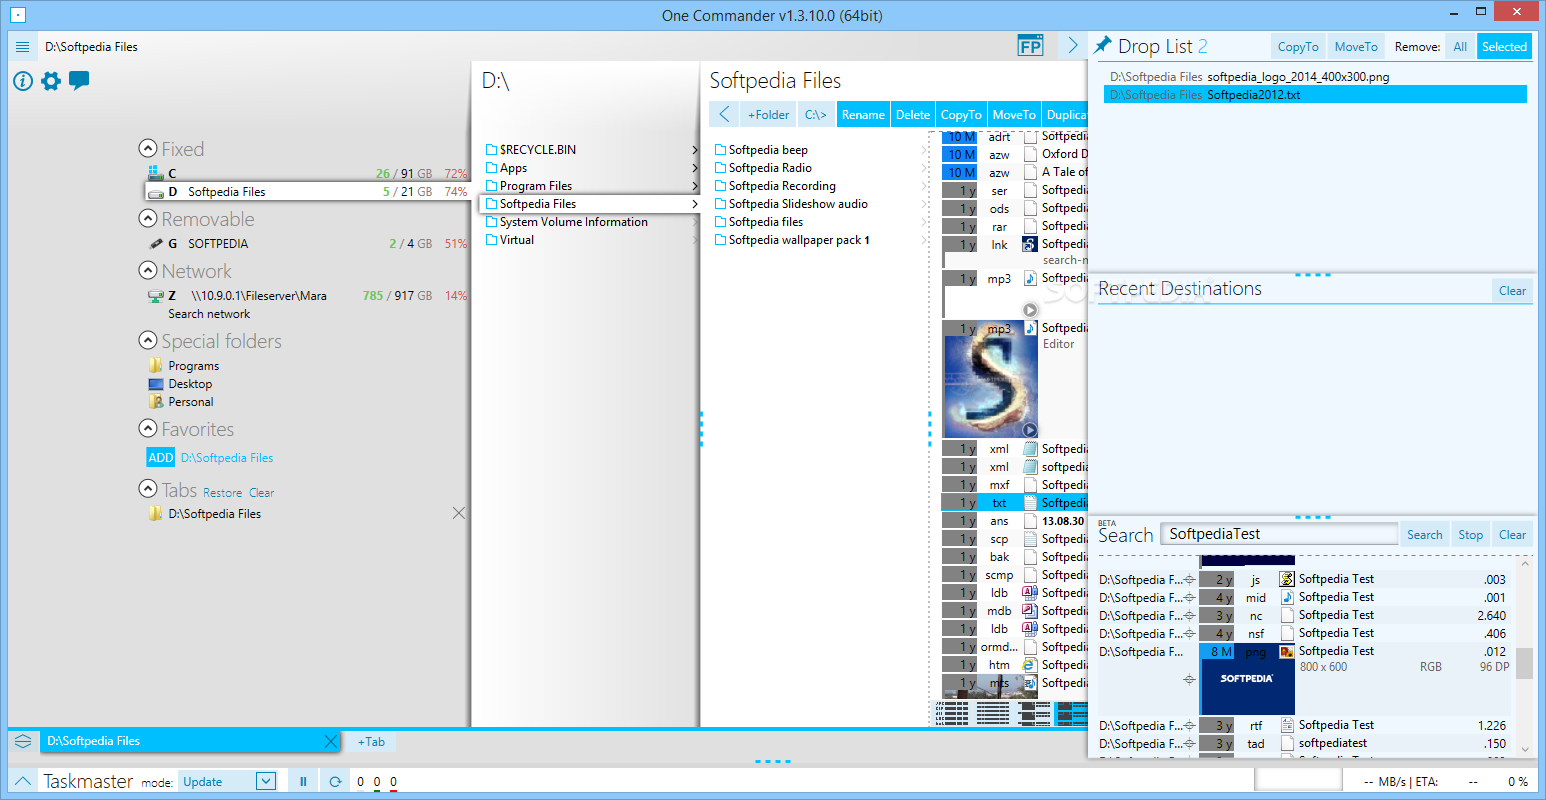1546x800 pixels.
Task: Click the file toolbar MoveTo button
Action: click(x=1014, y=114)
